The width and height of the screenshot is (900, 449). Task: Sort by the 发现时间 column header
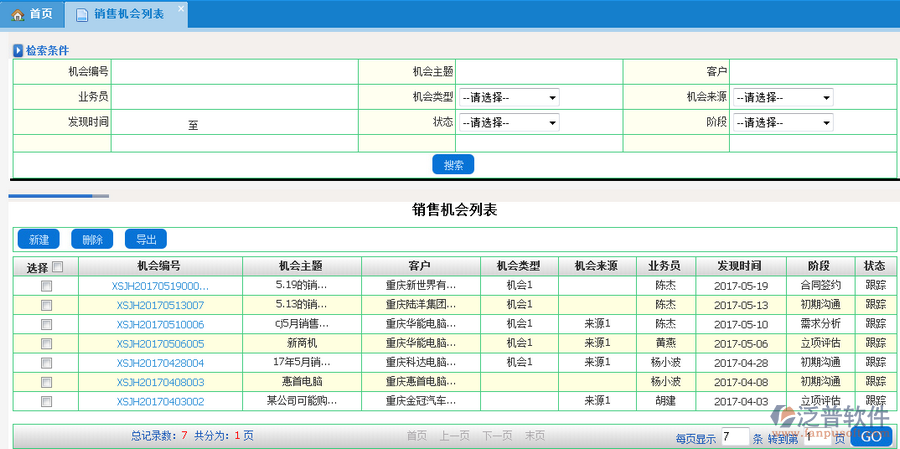pyautogui.click(x=739, y=266)
